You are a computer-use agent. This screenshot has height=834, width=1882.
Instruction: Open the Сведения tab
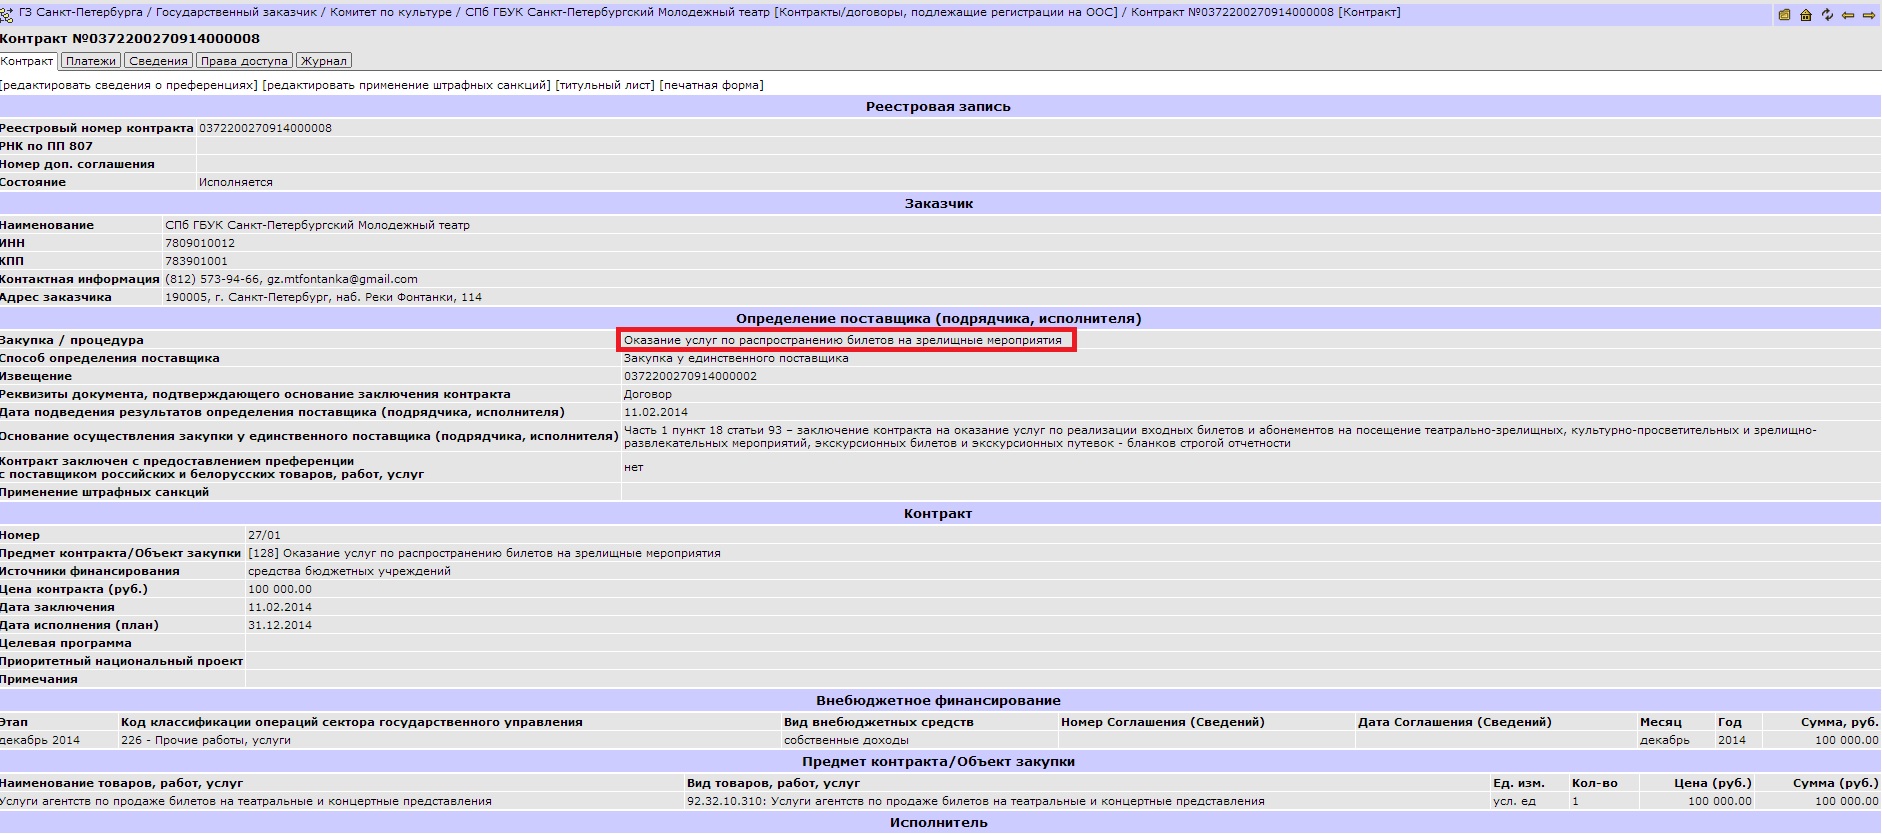[x=158, y=61]
